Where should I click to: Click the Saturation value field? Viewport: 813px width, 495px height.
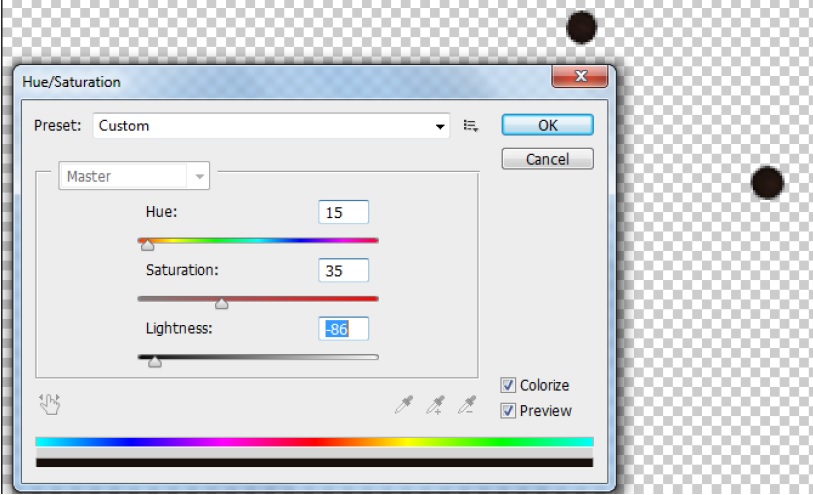(x=343, y=270)
